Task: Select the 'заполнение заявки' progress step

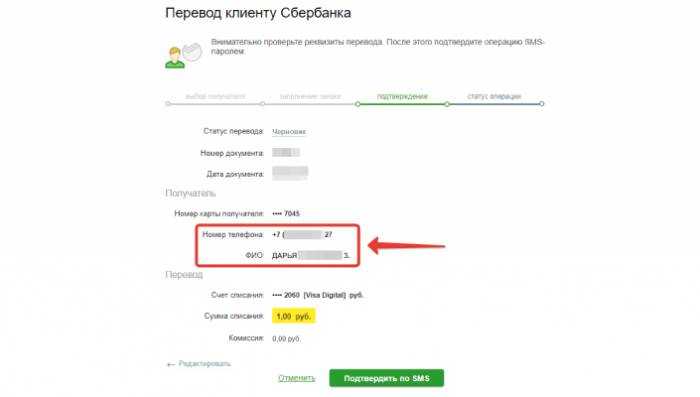Action: point(310,96)
